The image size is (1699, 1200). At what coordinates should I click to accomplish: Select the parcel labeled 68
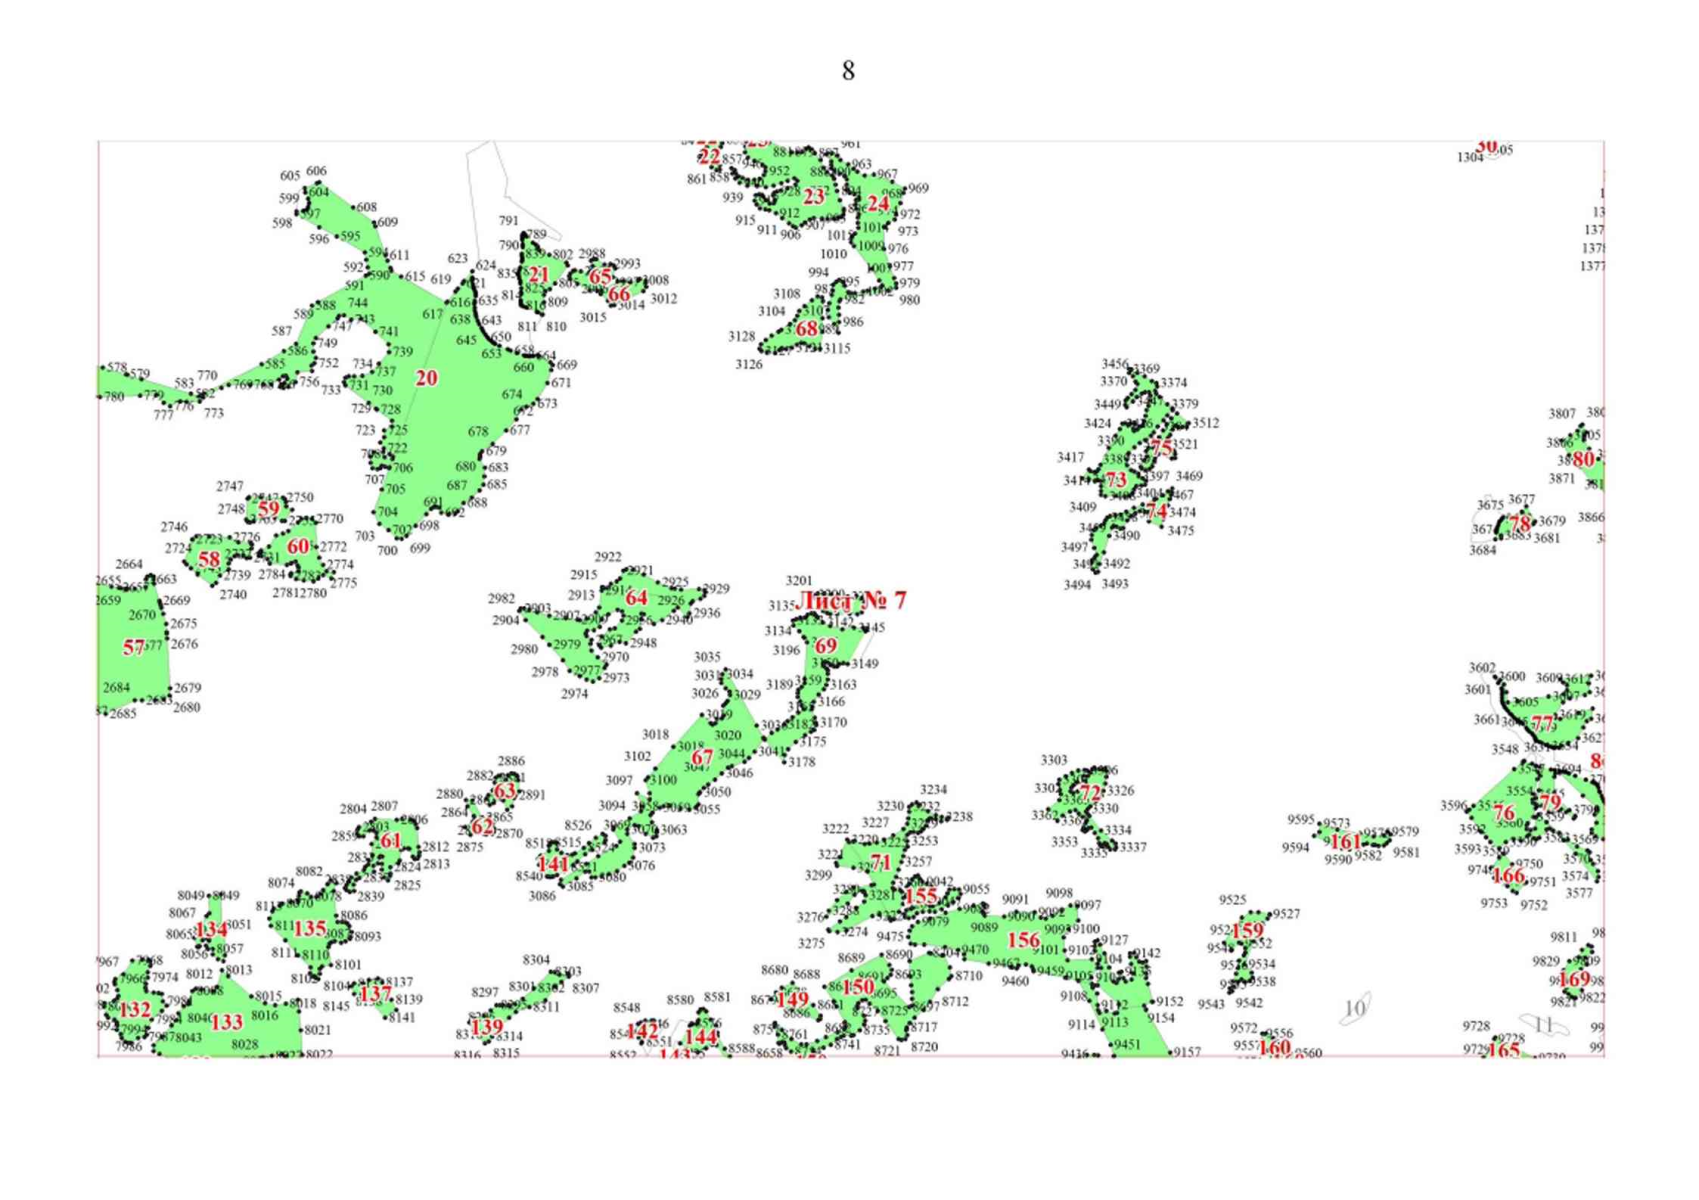[x=806, y=329]
